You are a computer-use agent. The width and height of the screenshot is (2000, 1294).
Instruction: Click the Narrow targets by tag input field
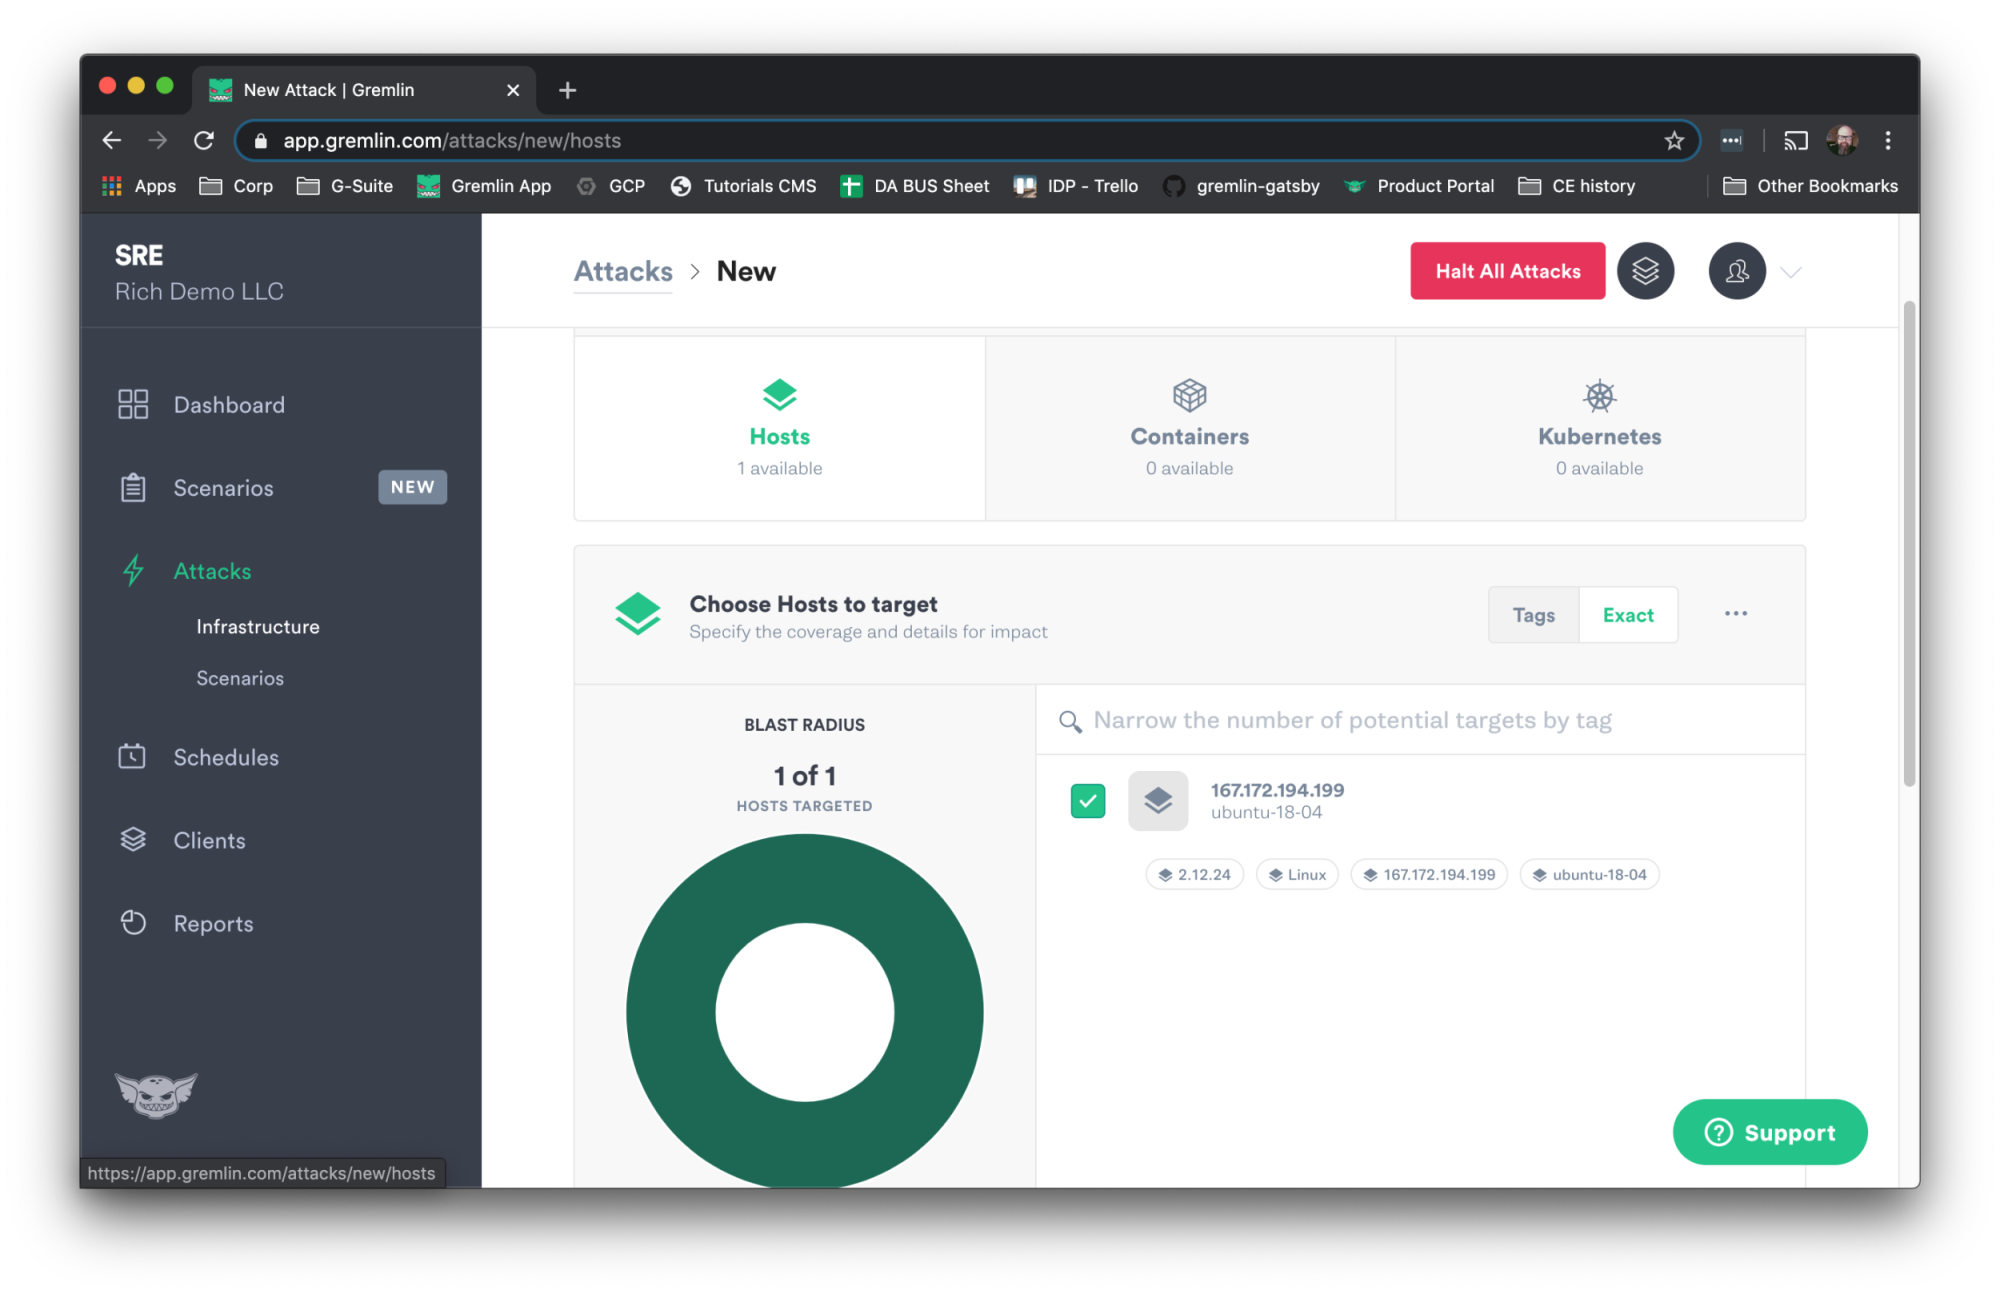coord(1426,720)
